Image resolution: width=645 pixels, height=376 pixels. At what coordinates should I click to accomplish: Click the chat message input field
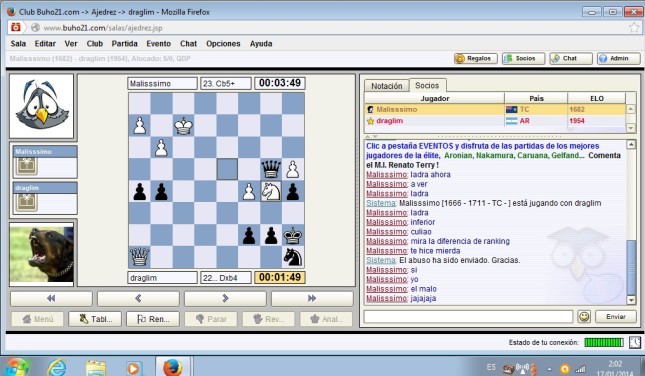468,316
